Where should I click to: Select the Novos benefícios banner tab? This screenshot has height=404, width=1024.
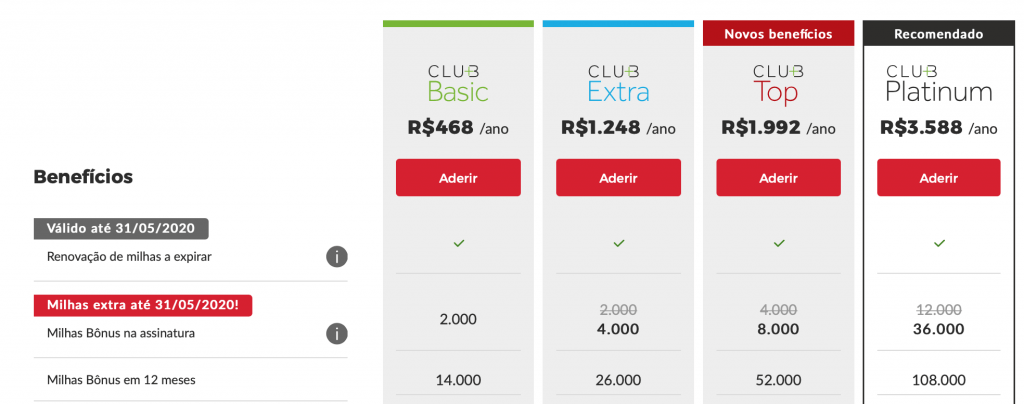tap(778, 34)
